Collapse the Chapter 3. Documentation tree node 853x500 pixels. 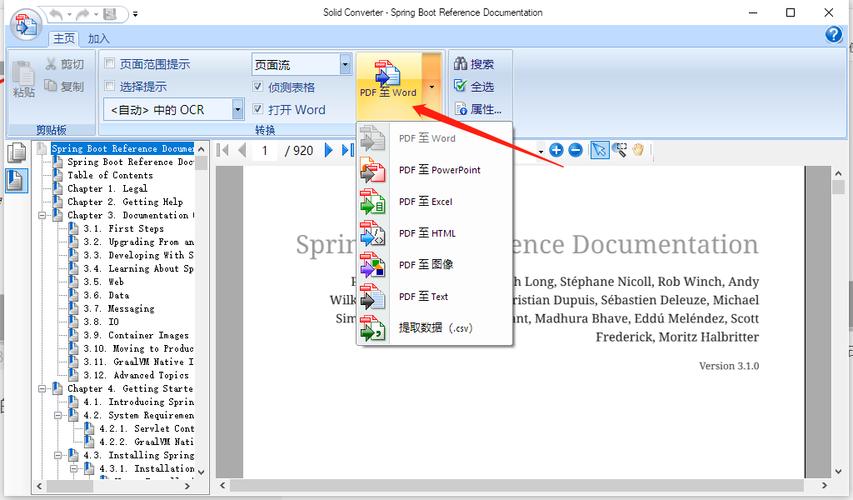coord(42,215)
